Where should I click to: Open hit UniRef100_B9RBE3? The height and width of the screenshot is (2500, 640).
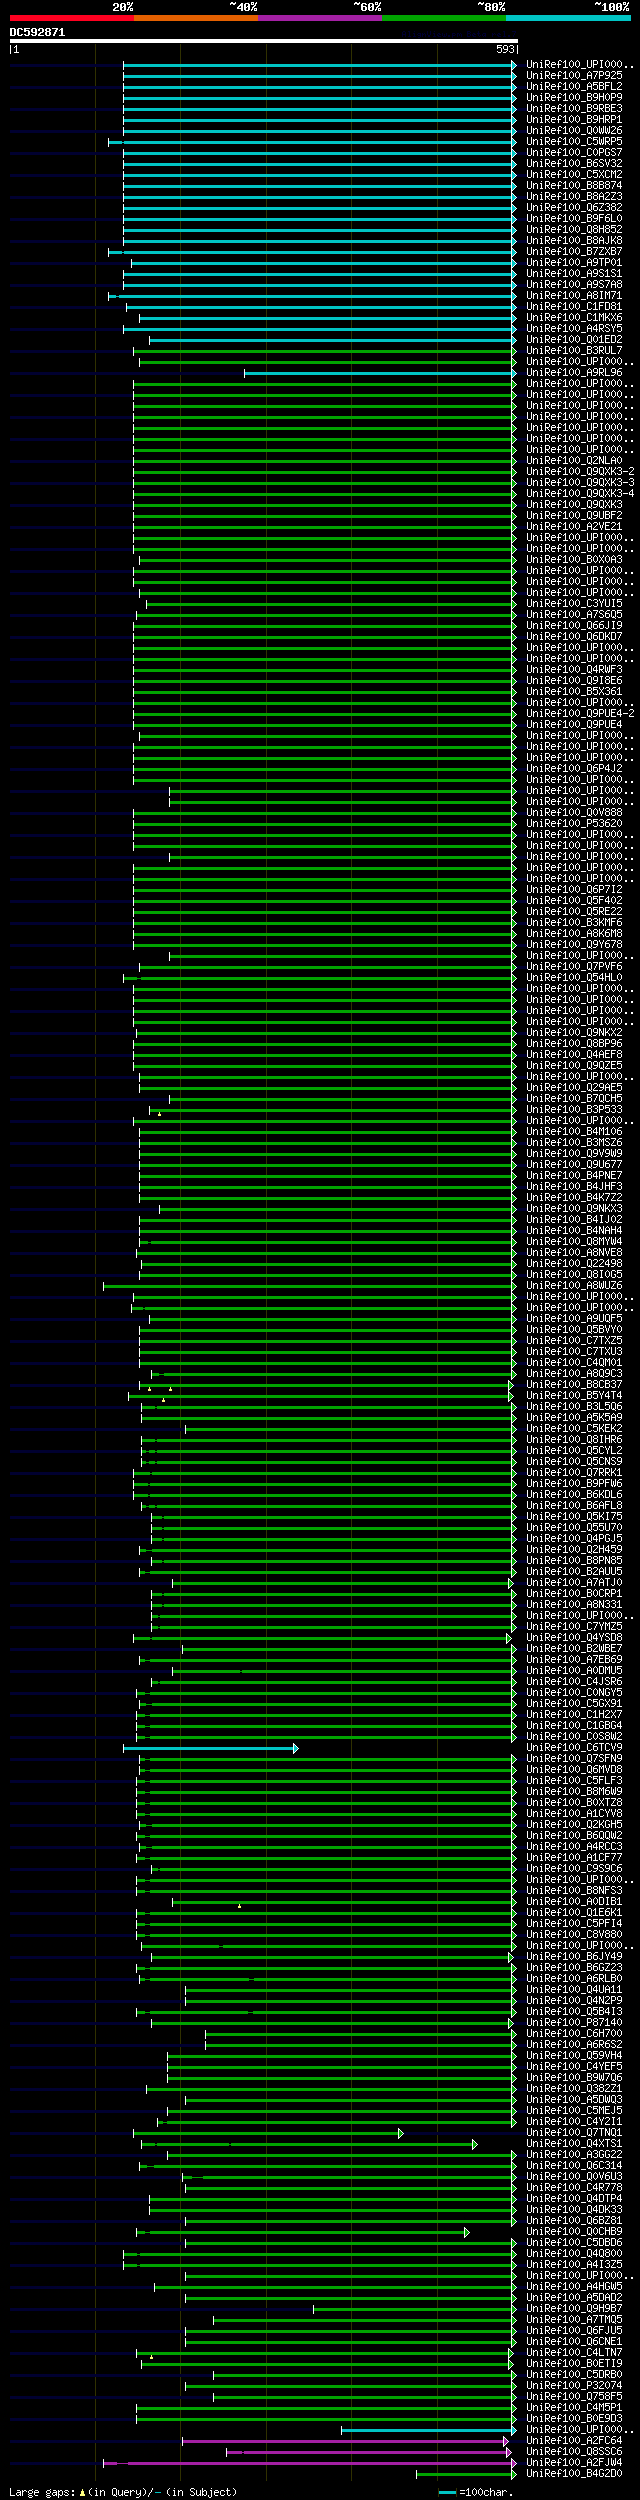click(x=574, y=108)
